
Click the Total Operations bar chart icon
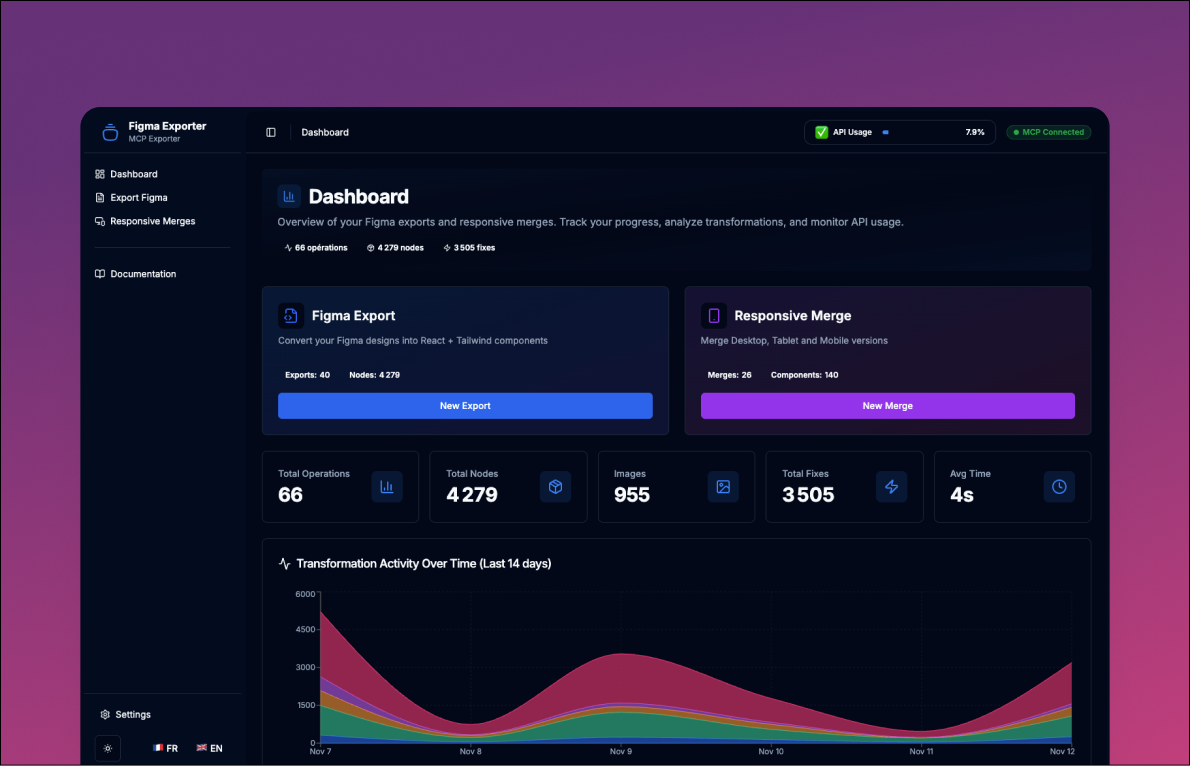tap(387, 487)
